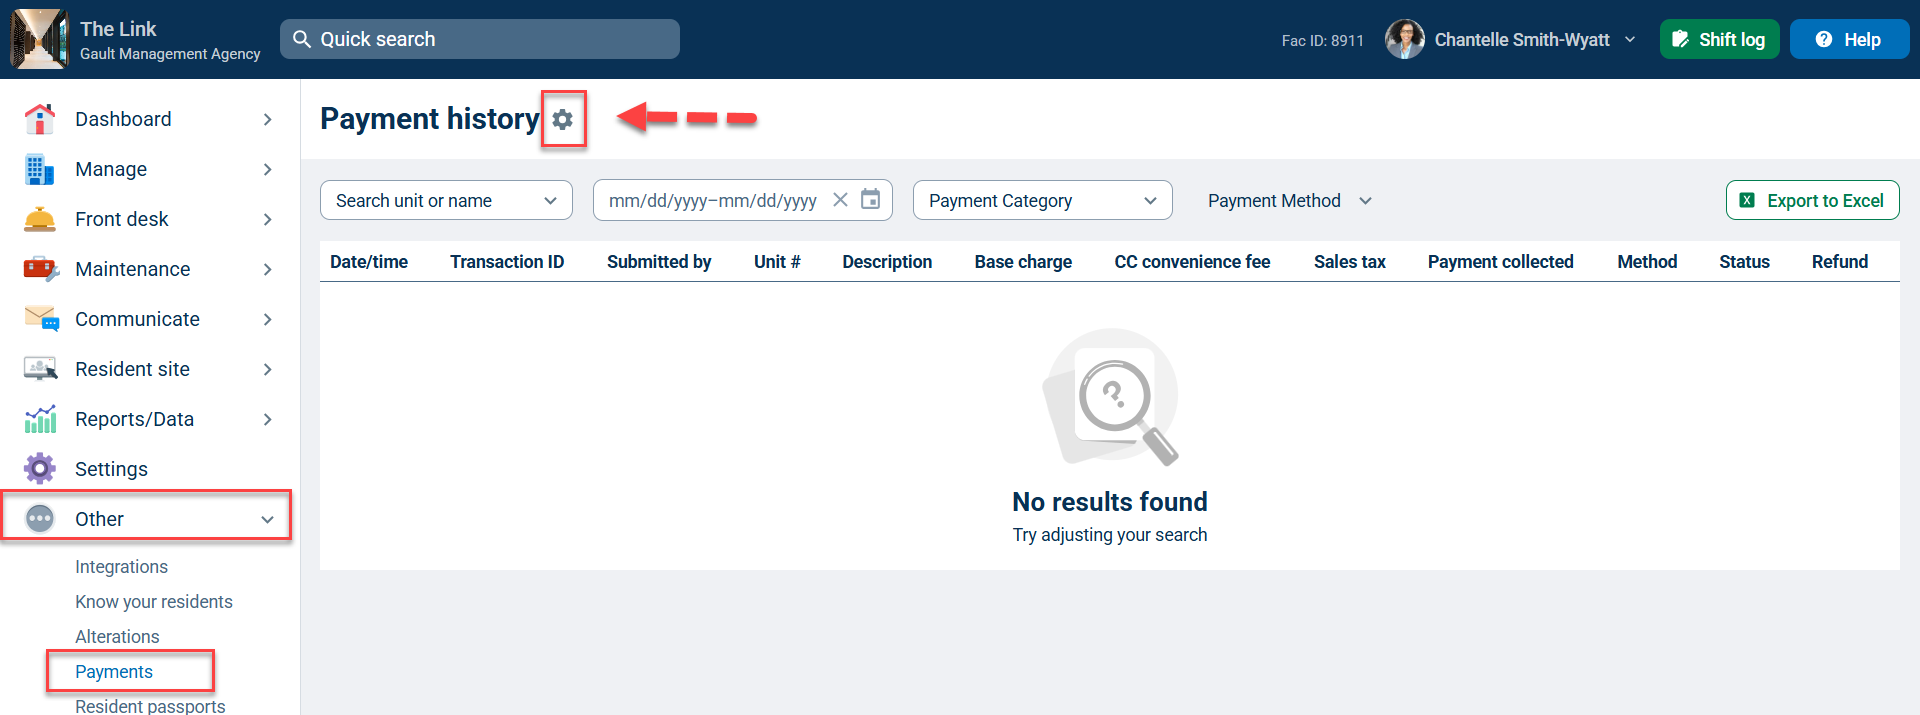Open Integrations submenu item
The width and height of the screenshot is (1920, 715).
click(121, 567)
